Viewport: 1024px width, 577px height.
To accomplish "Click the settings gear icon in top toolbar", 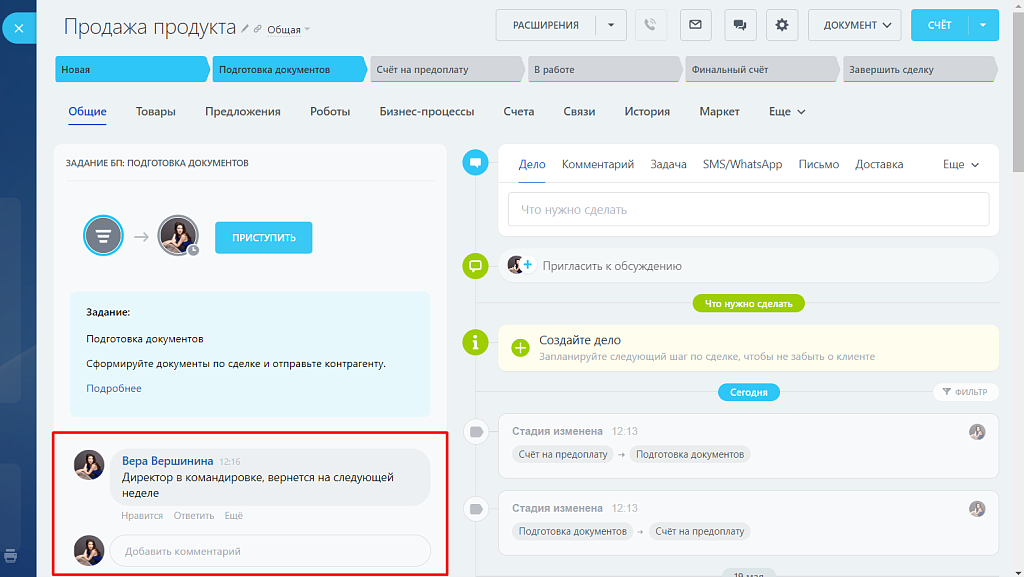I will [781, 24].
